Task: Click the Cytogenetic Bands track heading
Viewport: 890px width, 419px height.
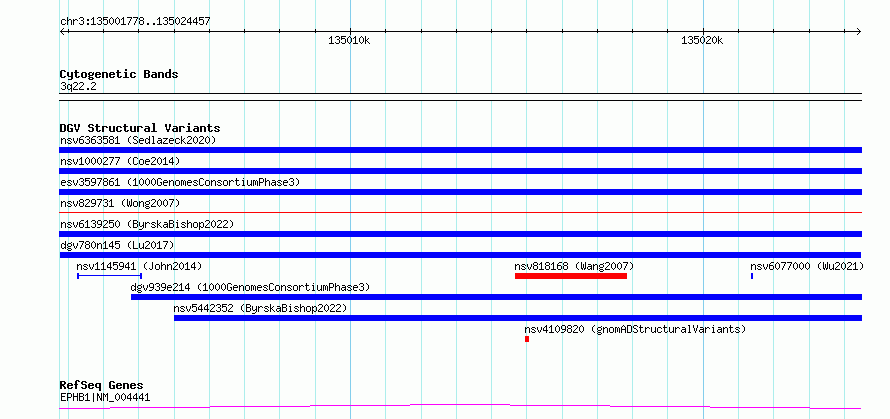Action: click(x=119, y=74)
